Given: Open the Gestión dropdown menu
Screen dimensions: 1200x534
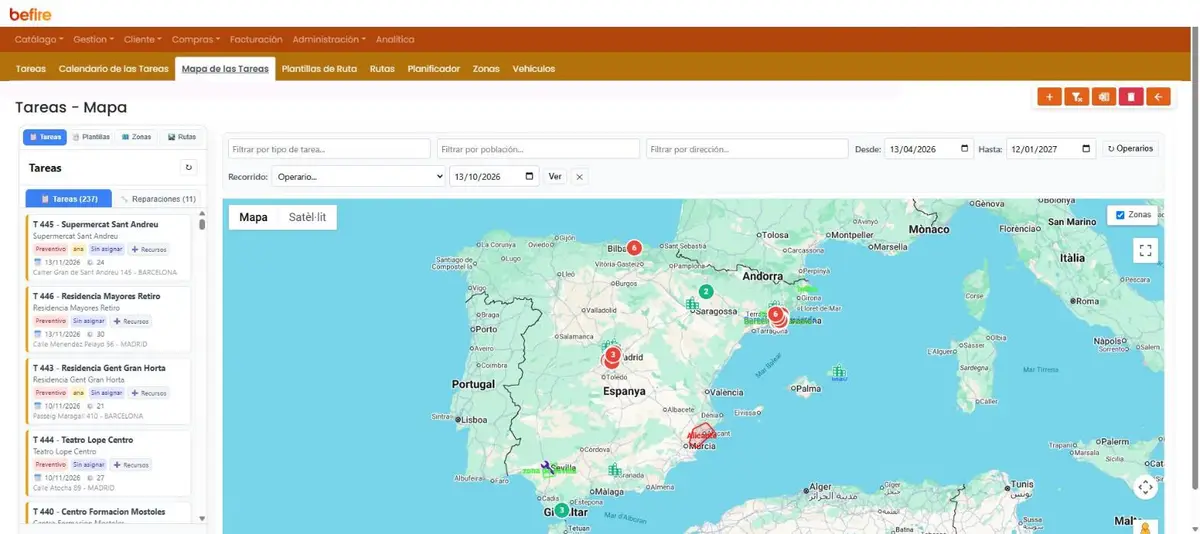Looking at the screenshot, I should (x=94, y=40).
